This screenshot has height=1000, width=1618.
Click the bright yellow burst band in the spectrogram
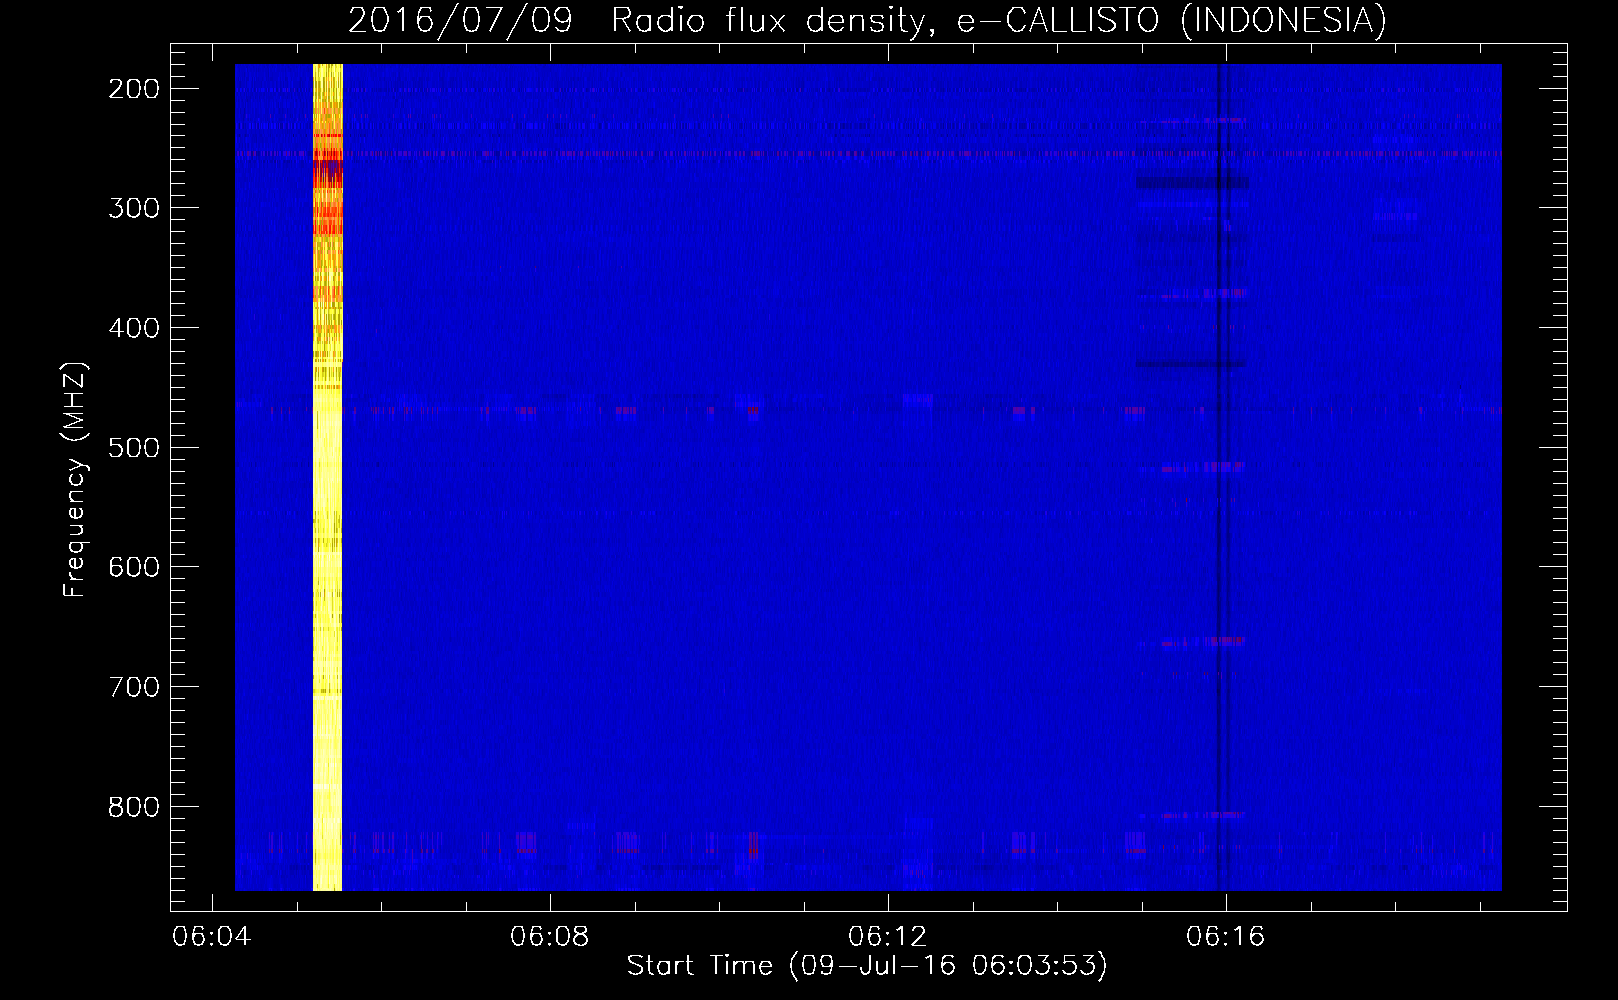pyautogui.click(x=328, y=477)
